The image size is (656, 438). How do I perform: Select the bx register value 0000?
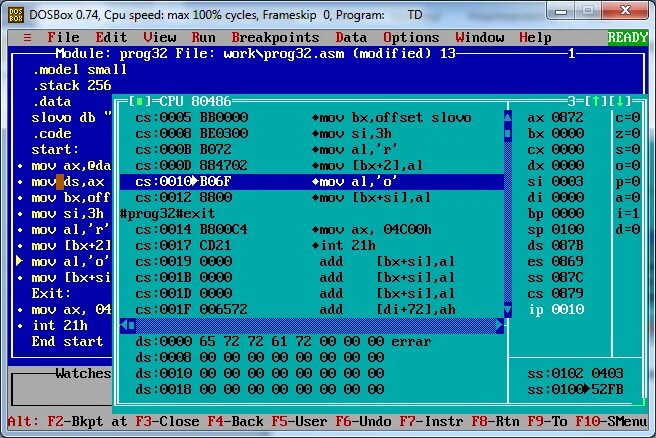pyautogui.click(x=567, y=133)
